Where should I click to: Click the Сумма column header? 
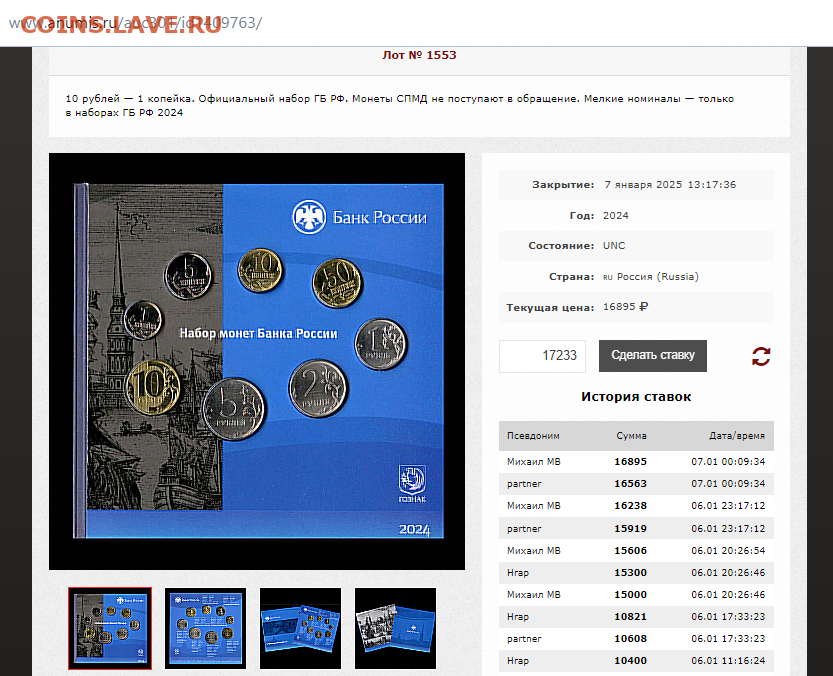[x=631, y=436]
